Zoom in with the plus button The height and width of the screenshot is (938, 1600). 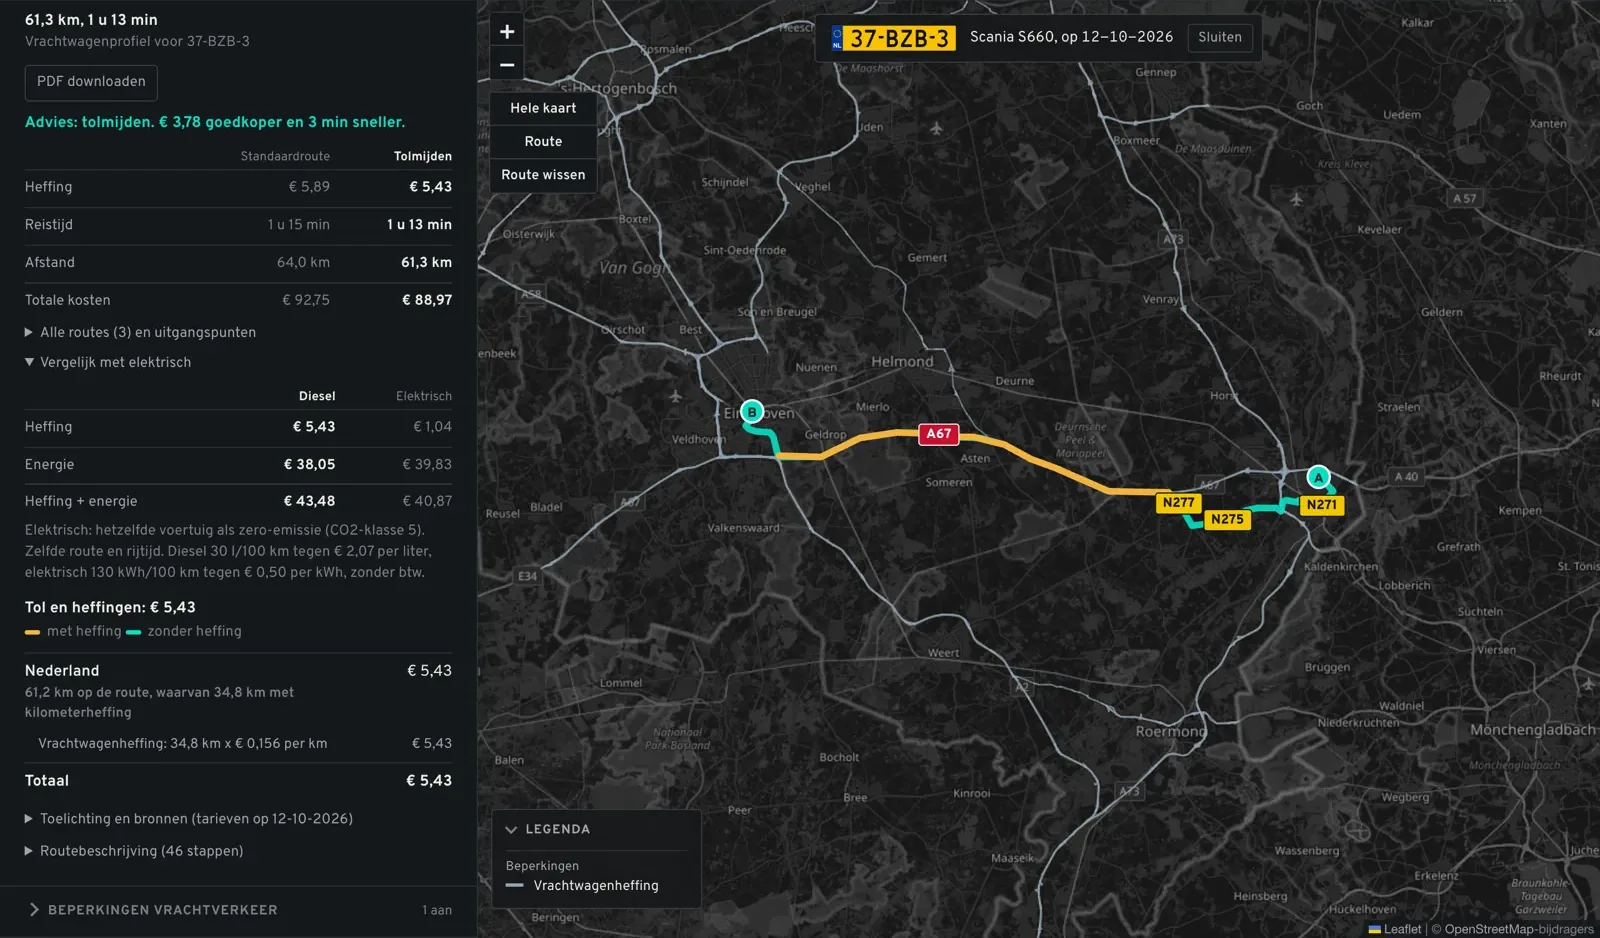(507, 31)
